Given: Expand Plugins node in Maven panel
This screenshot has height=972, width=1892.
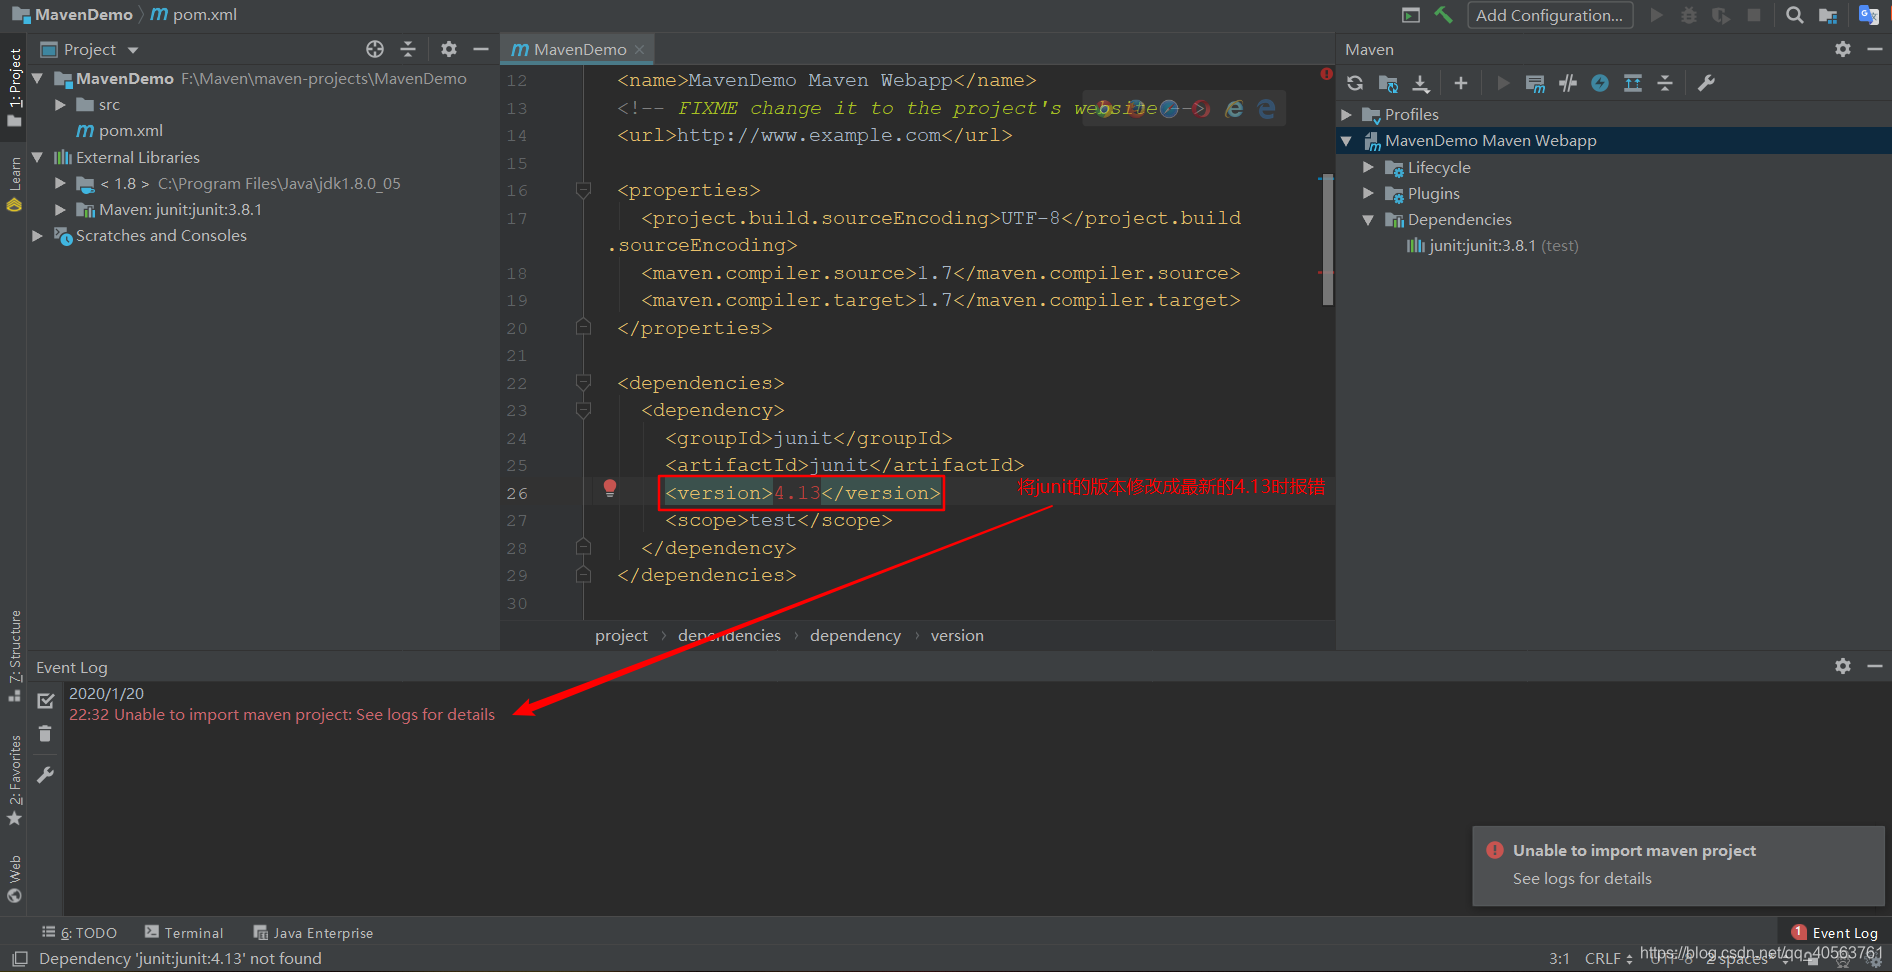Looking at the screenshot, I should click(x=1369, y=193).
